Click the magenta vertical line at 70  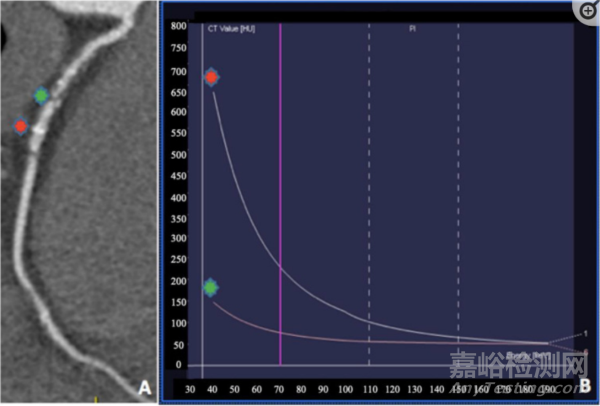coord(280,200)
